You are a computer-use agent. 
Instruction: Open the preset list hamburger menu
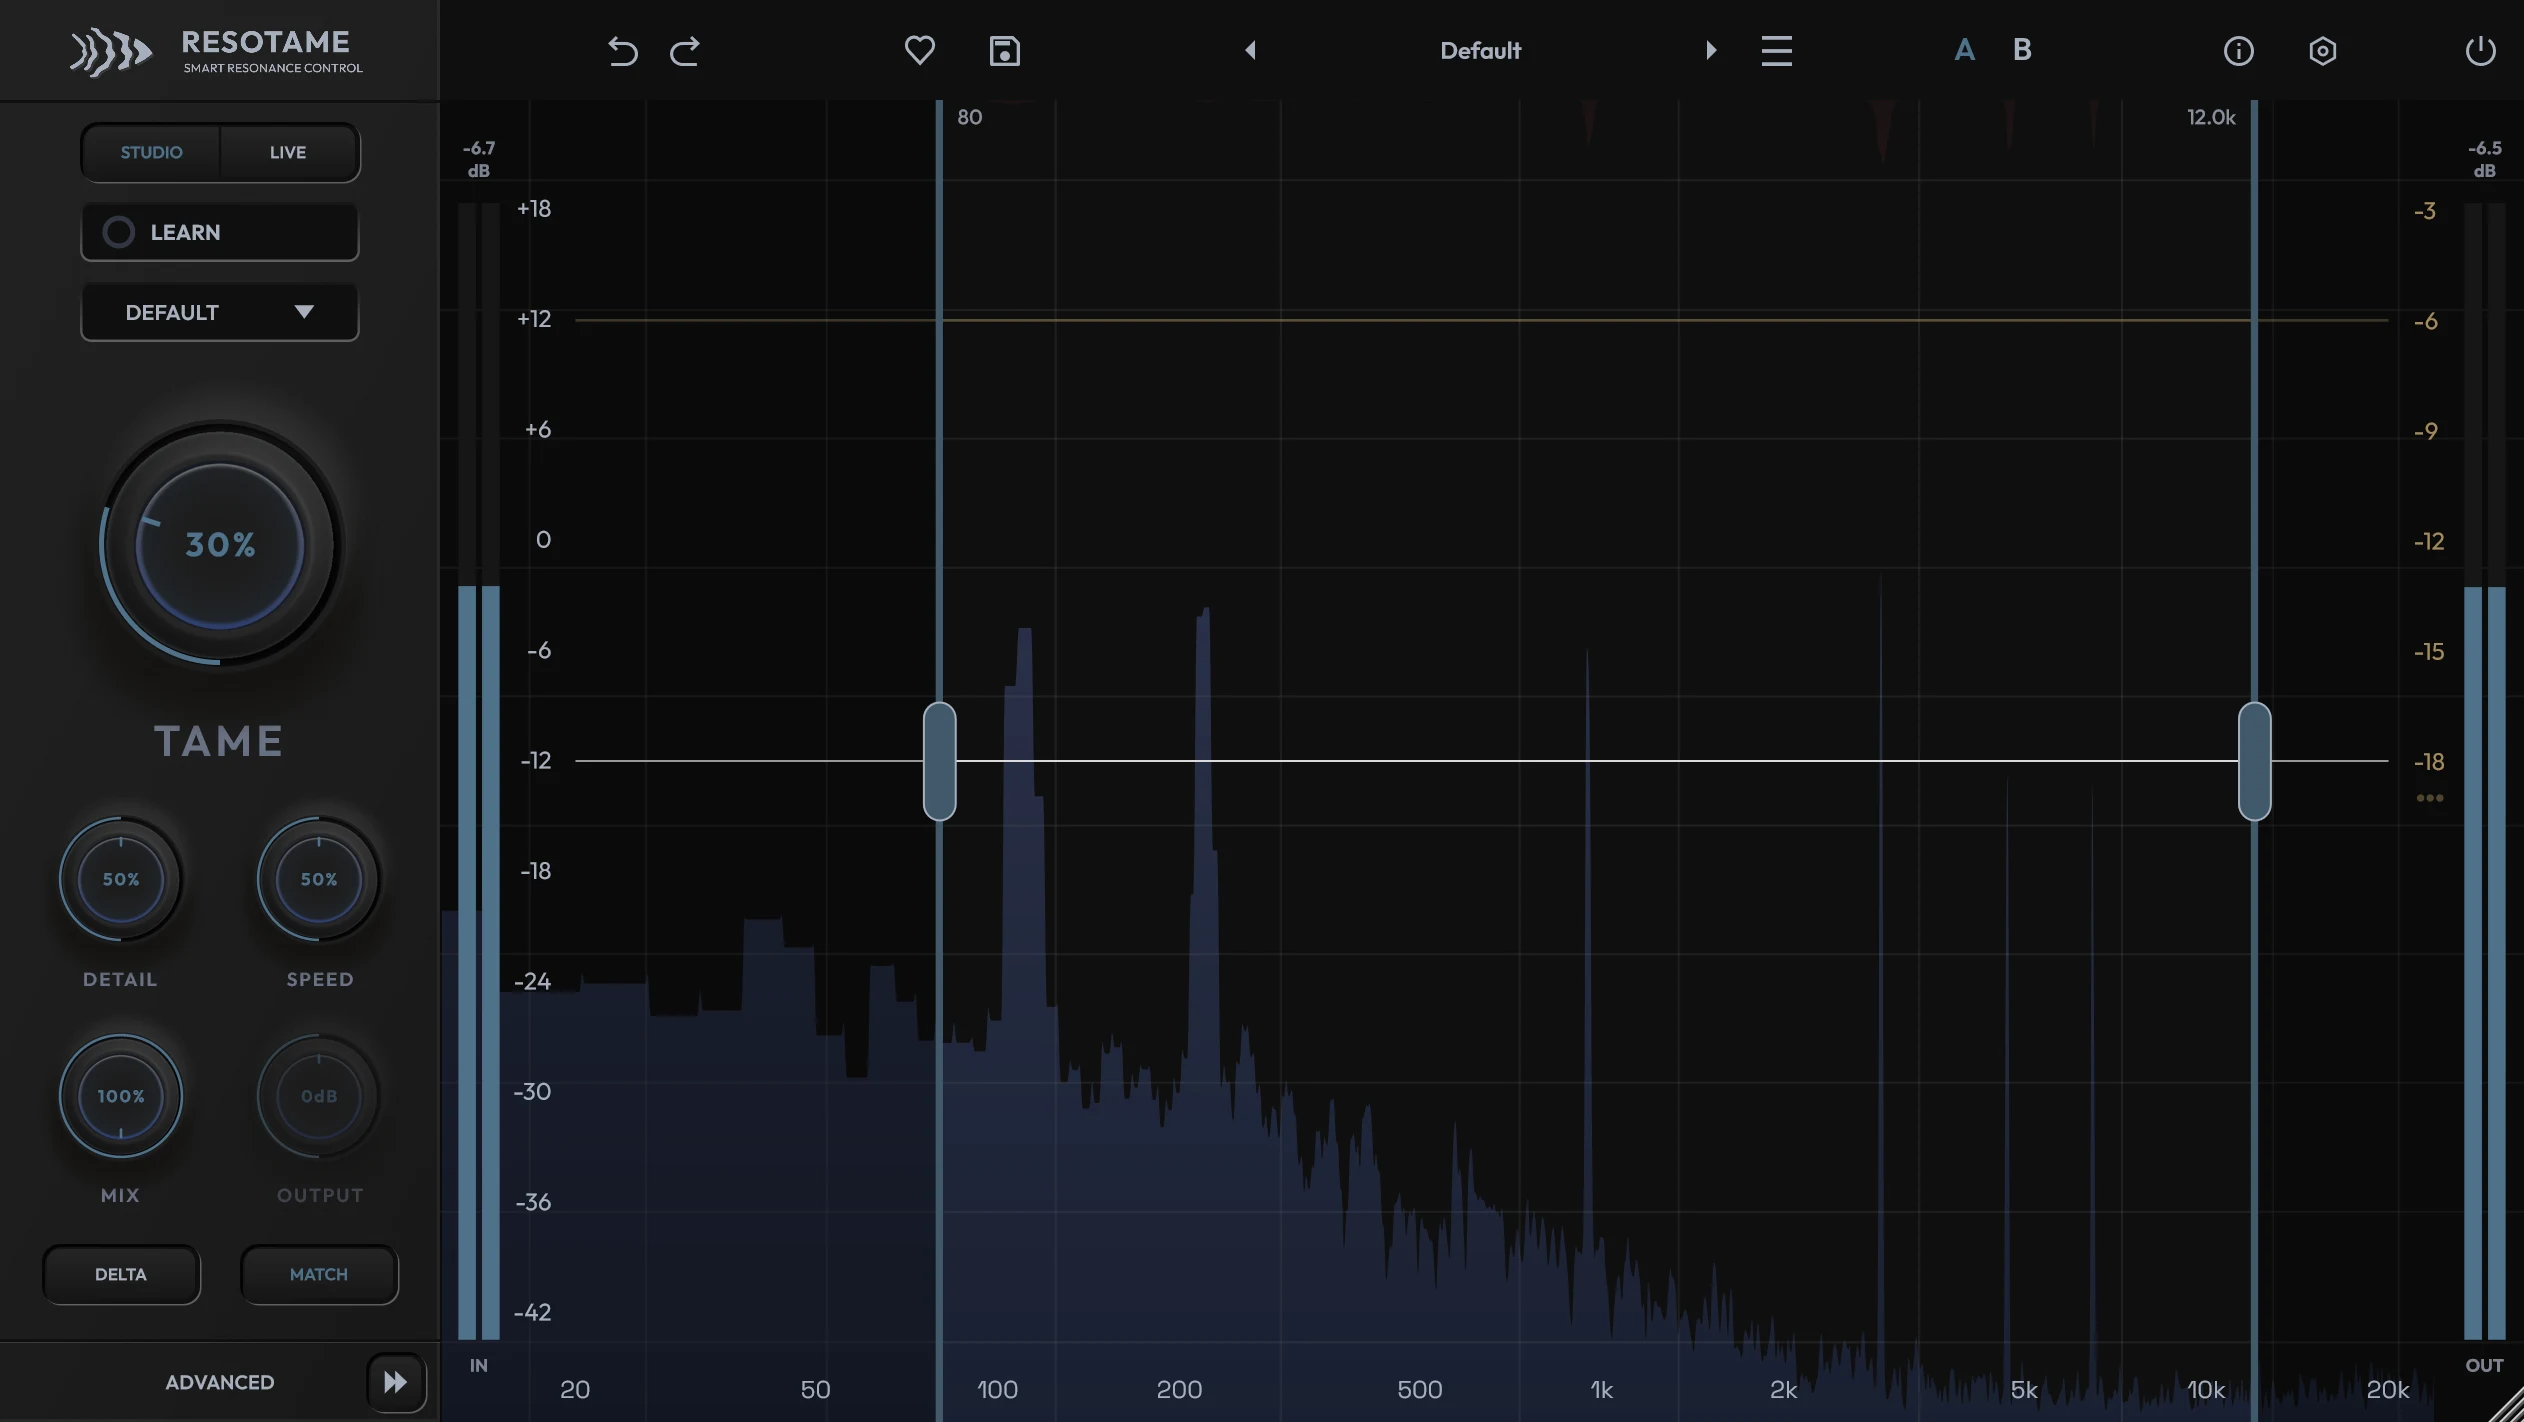(1776, 50)
